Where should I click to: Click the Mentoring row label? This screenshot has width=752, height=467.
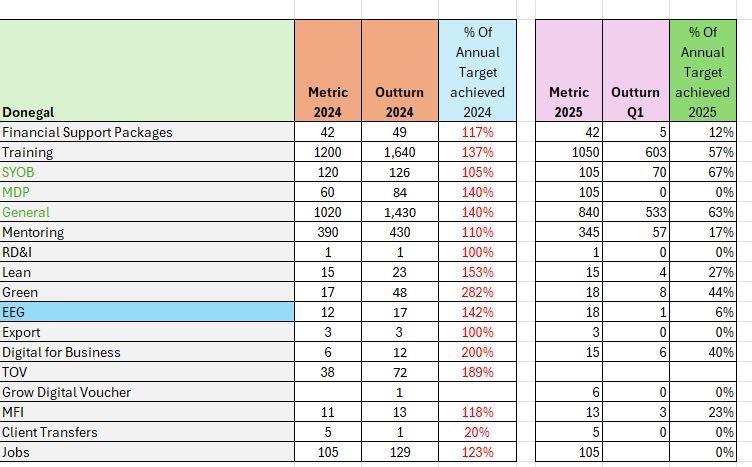[x=33, y=232]
